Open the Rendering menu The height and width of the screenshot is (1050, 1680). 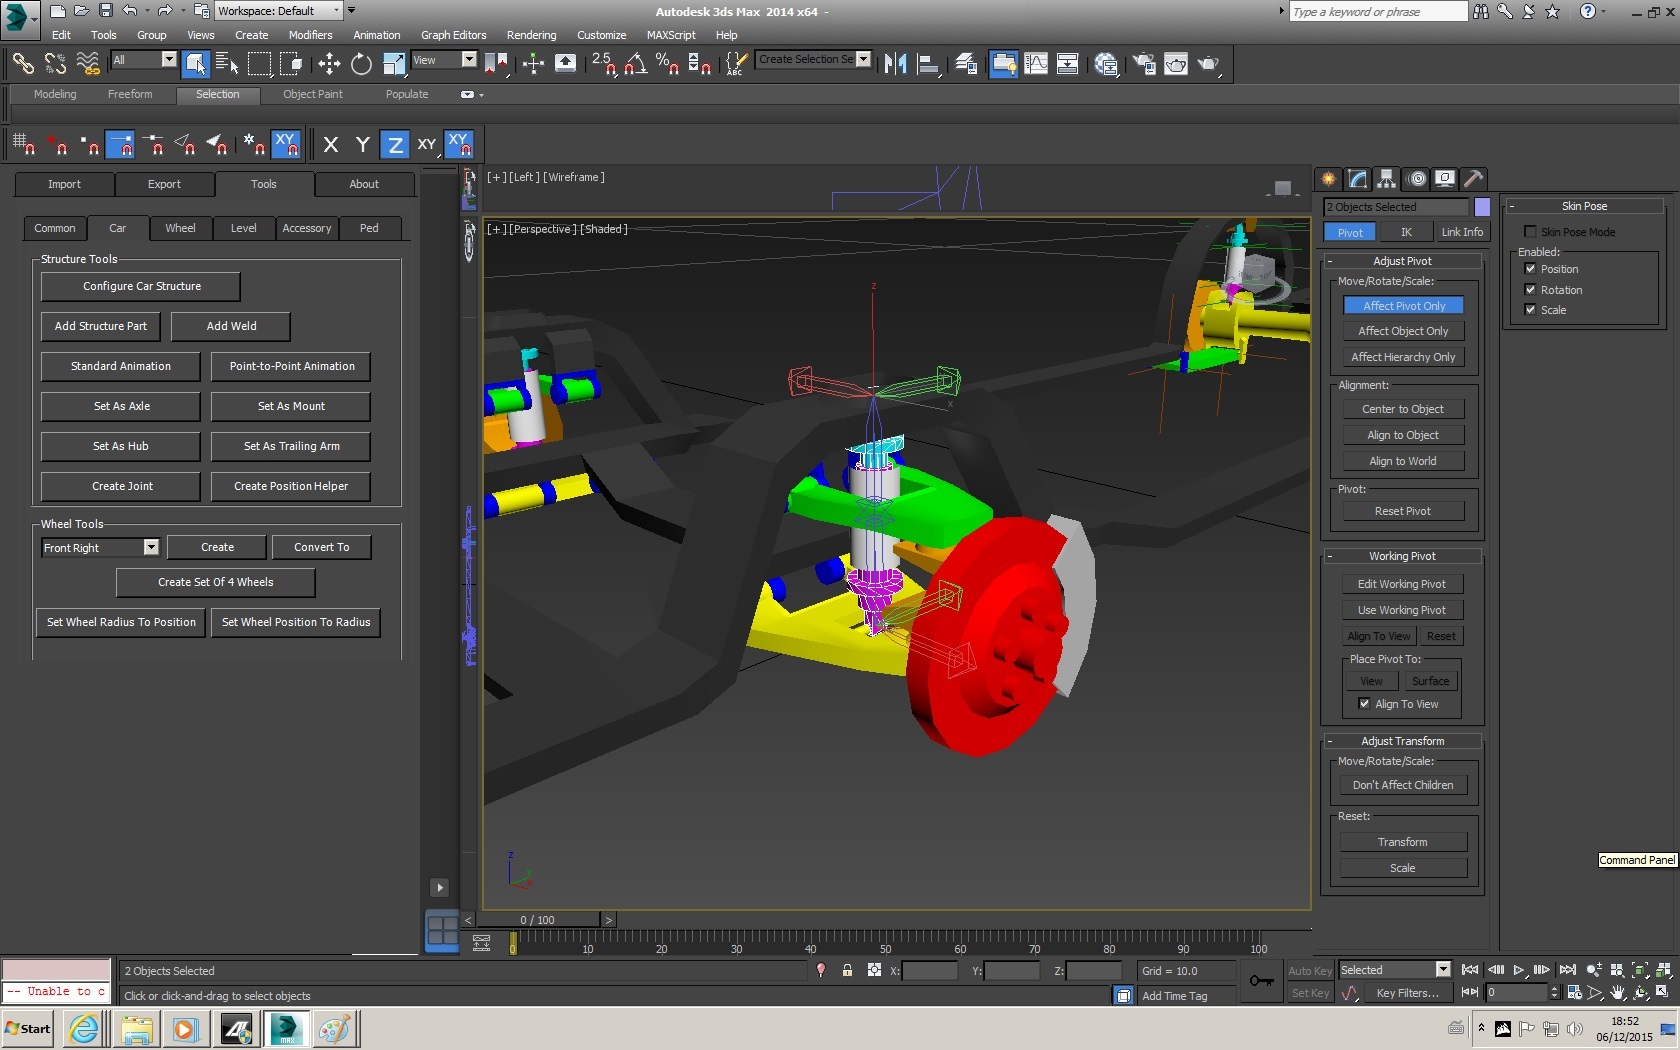(531, 35)
